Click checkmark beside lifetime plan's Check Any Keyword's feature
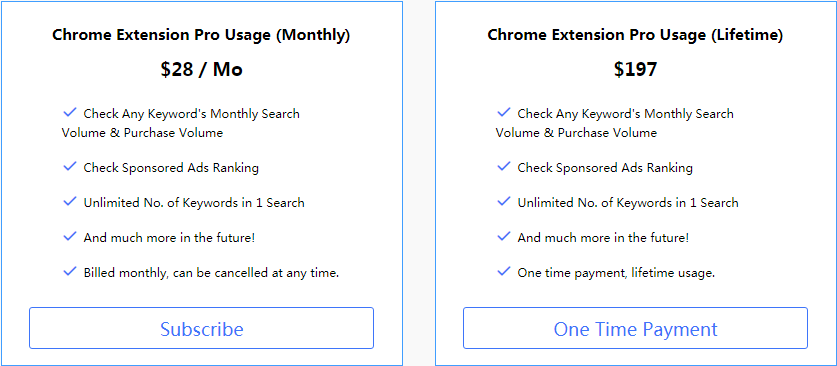 point(504,113)
